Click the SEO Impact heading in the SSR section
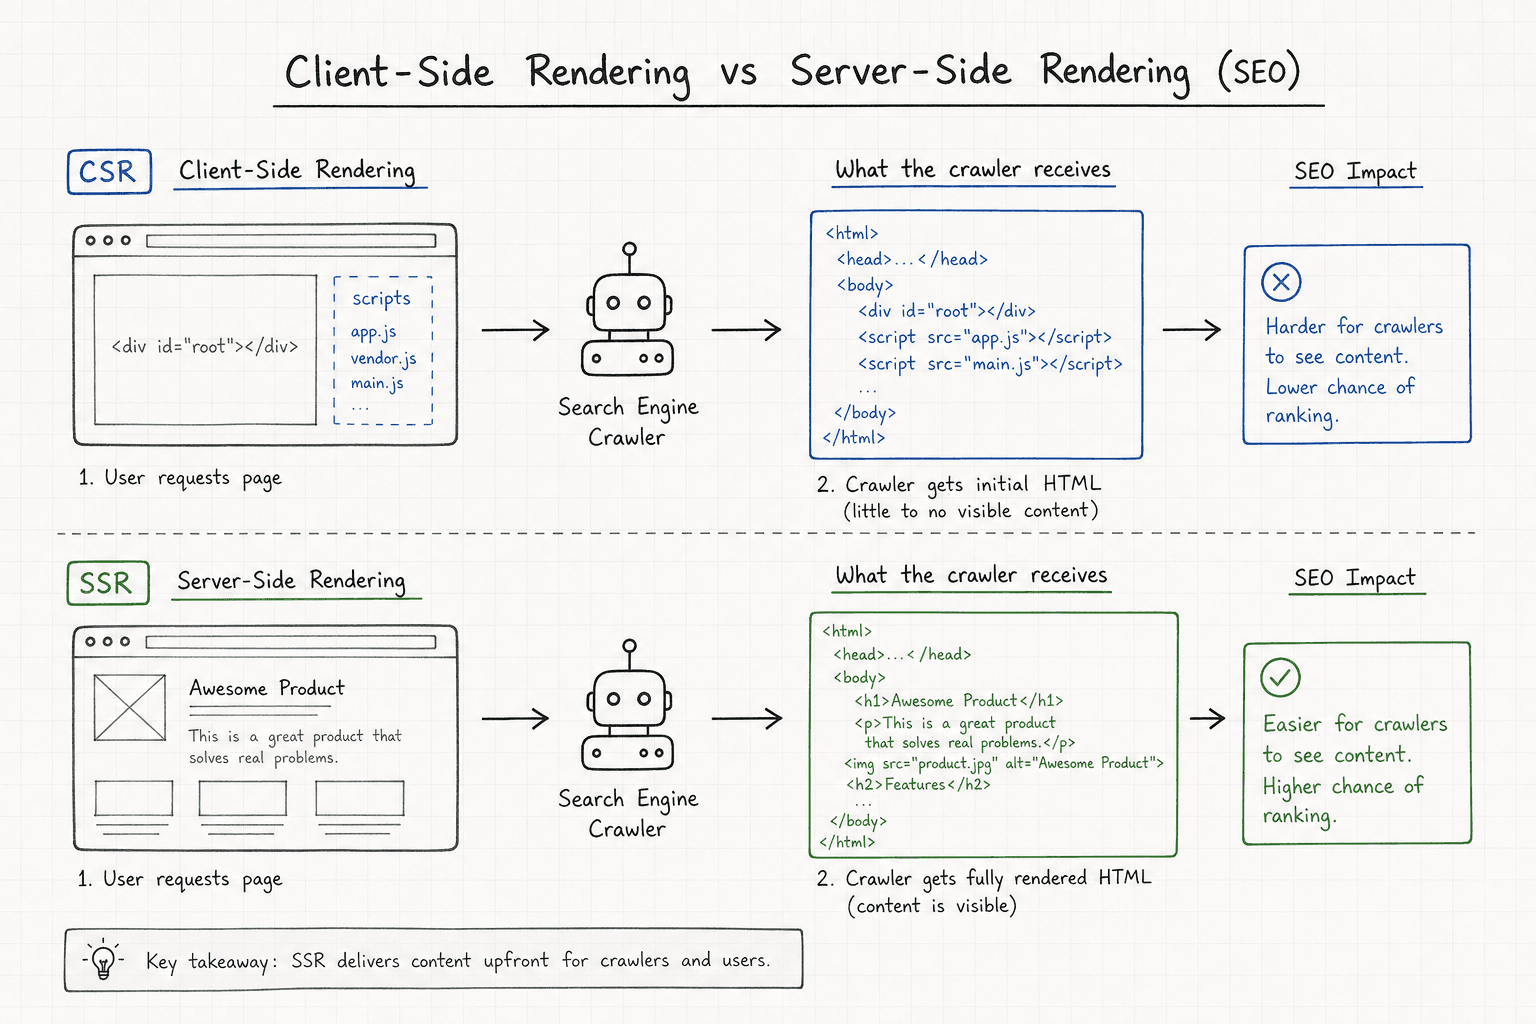The width and height of the screenshot is (1536, 1024). tap(1355, 578)
